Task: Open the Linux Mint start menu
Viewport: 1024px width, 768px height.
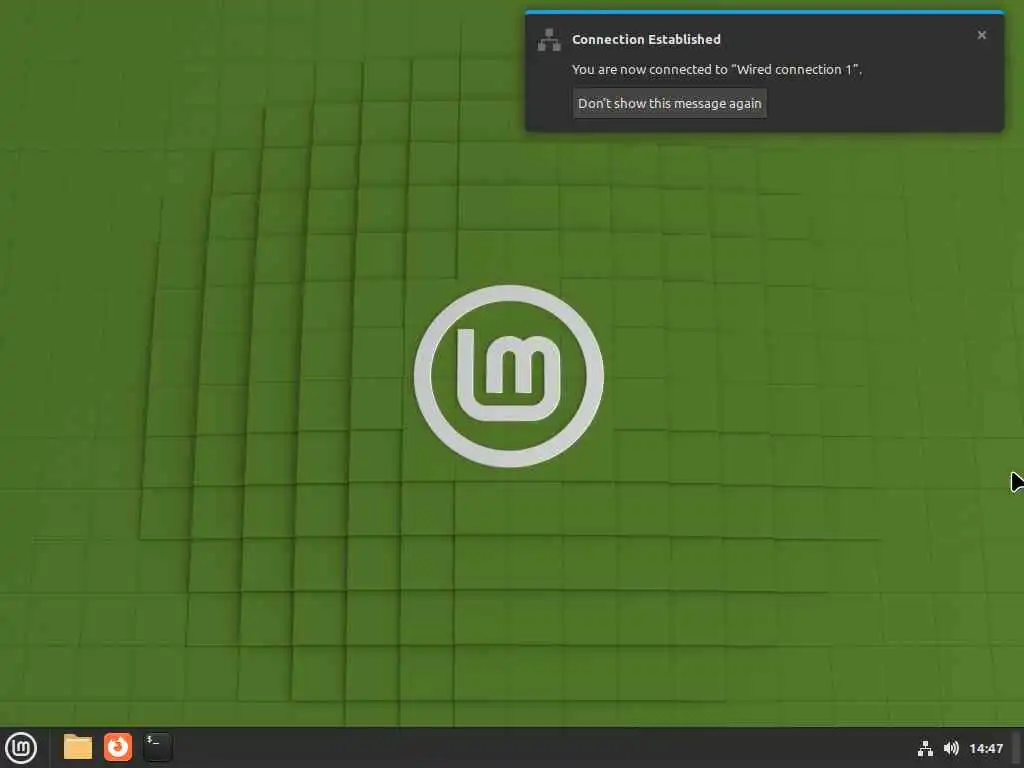Action: (21, 748)
